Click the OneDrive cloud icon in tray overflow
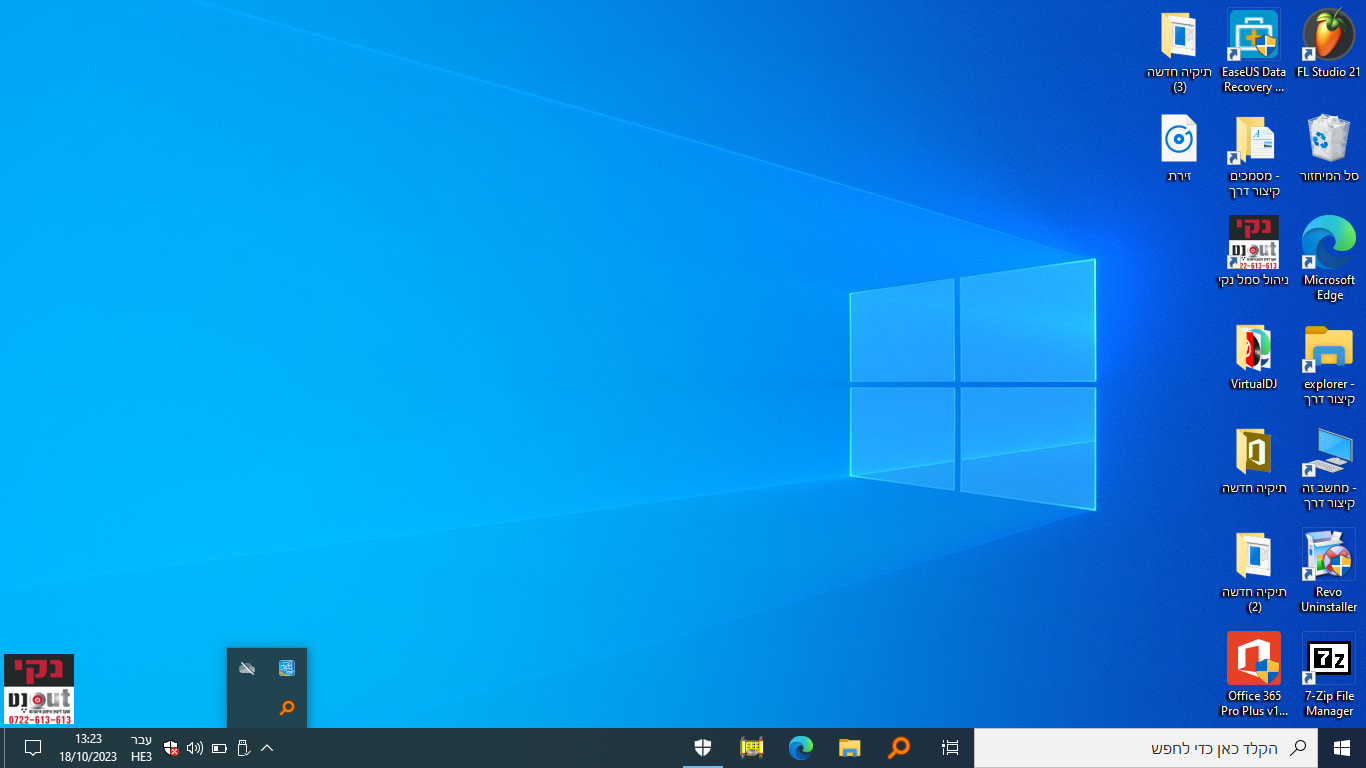 [248, 668]
